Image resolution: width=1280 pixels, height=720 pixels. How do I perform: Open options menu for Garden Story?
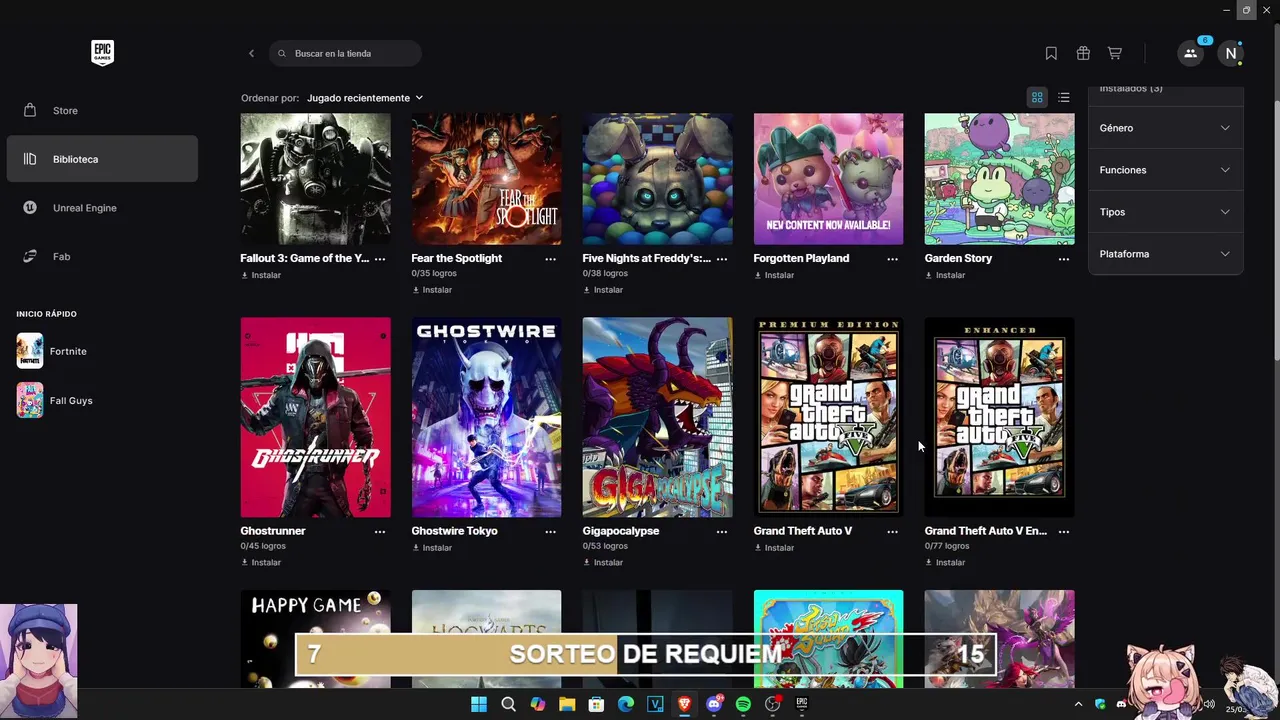coord(1064,259)
